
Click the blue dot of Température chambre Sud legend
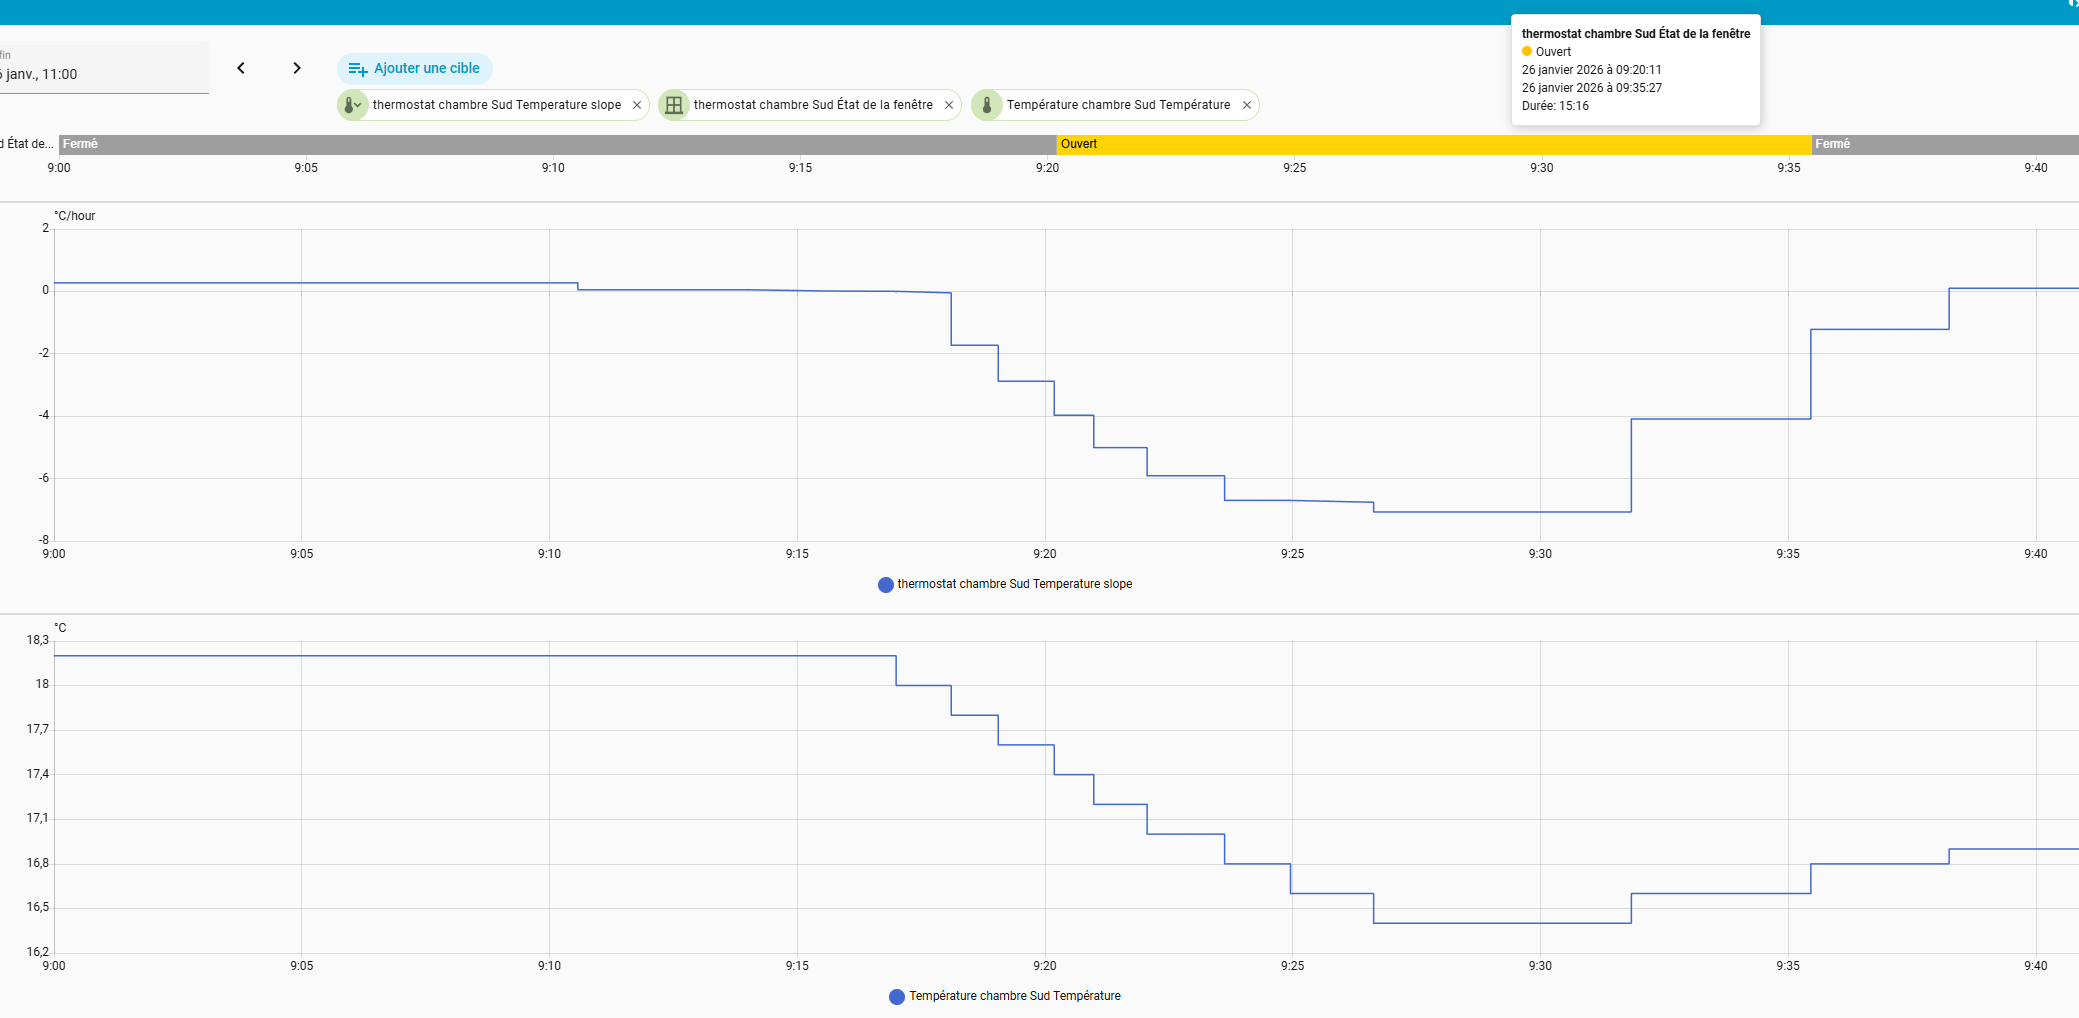tap(897, 996)
